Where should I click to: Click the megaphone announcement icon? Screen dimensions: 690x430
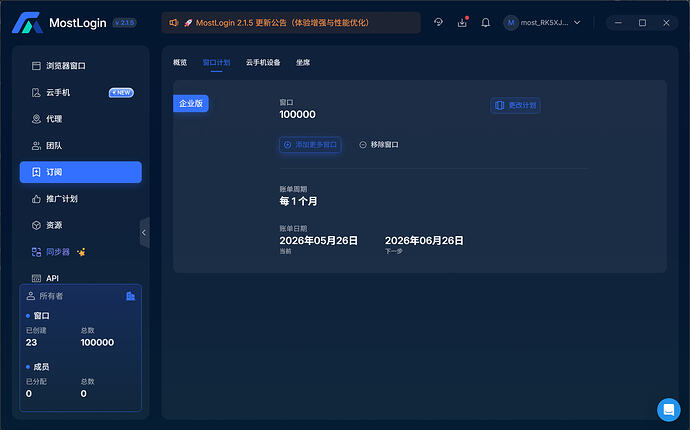tap(174, 22)
